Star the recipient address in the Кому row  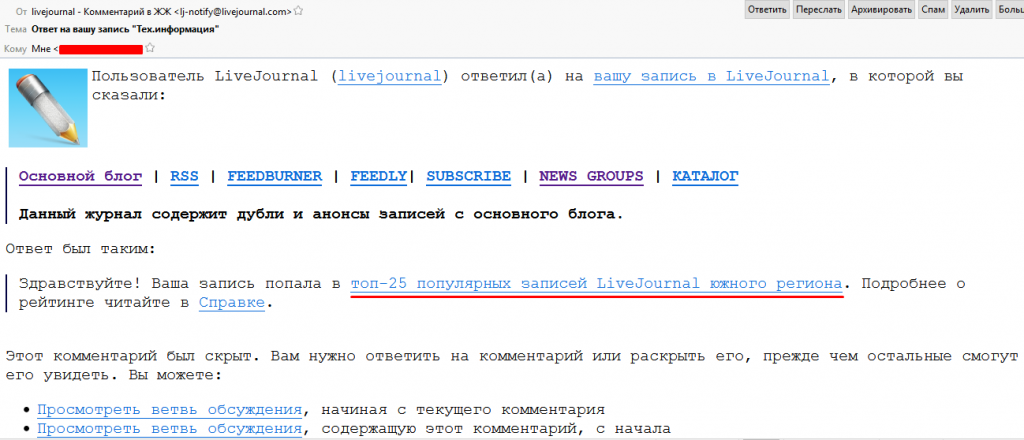click(x=150, y=48)
